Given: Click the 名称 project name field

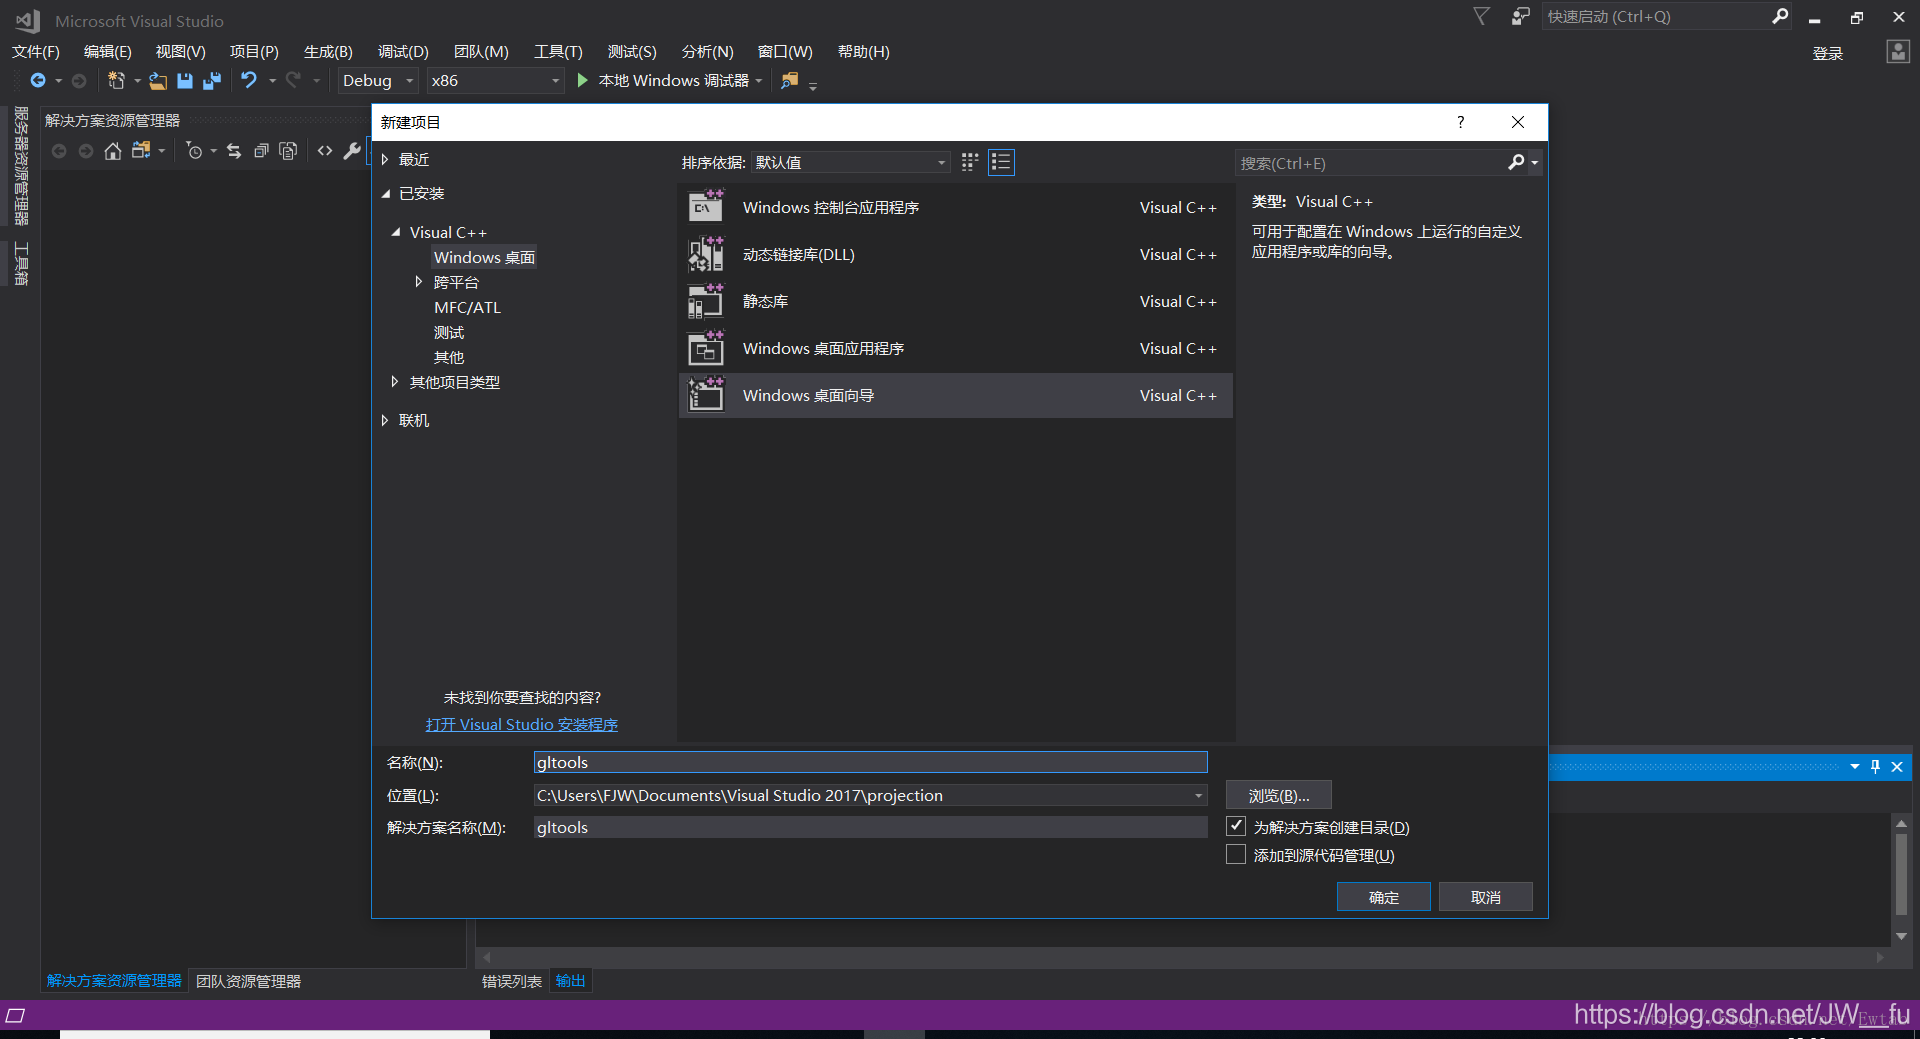Looking at the screenshot, I should [870, 763].
